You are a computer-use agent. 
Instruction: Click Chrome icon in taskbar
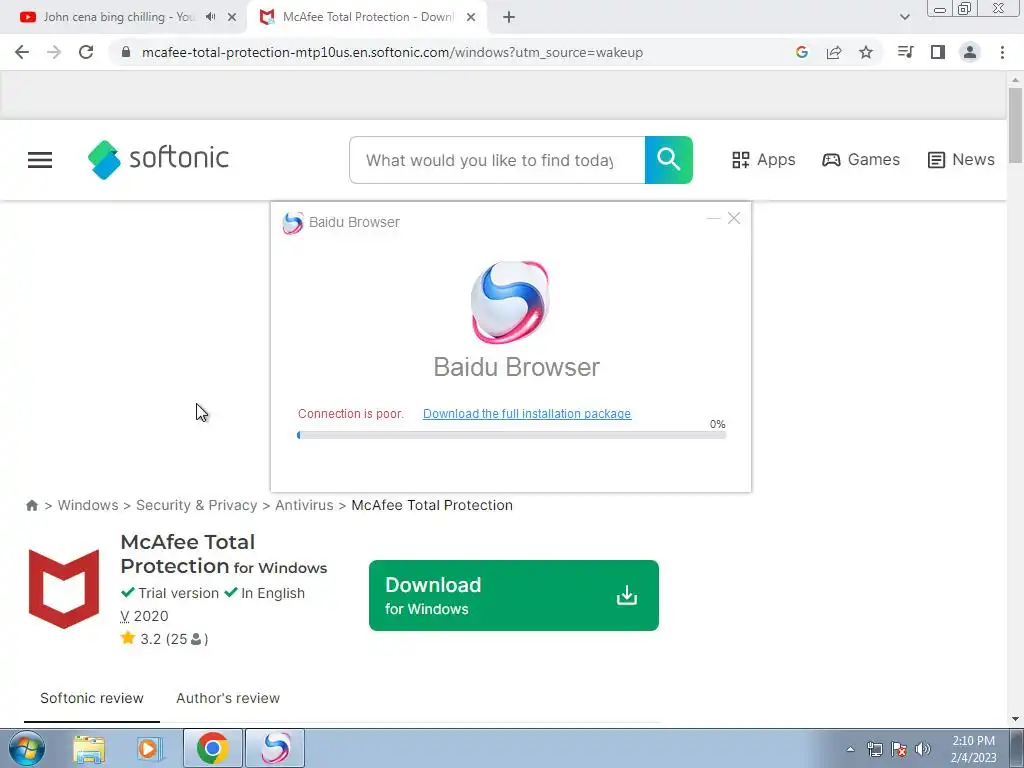point(213,748)
